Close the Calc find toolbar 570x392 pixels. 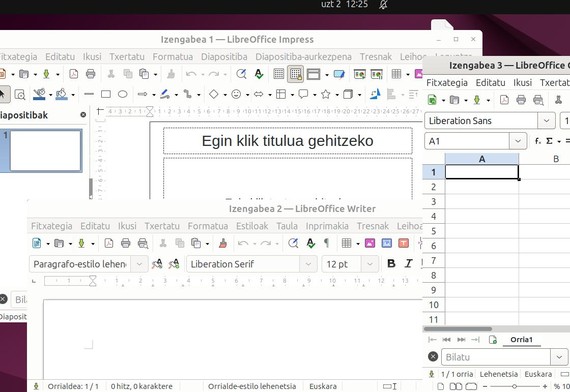[433, 357]
